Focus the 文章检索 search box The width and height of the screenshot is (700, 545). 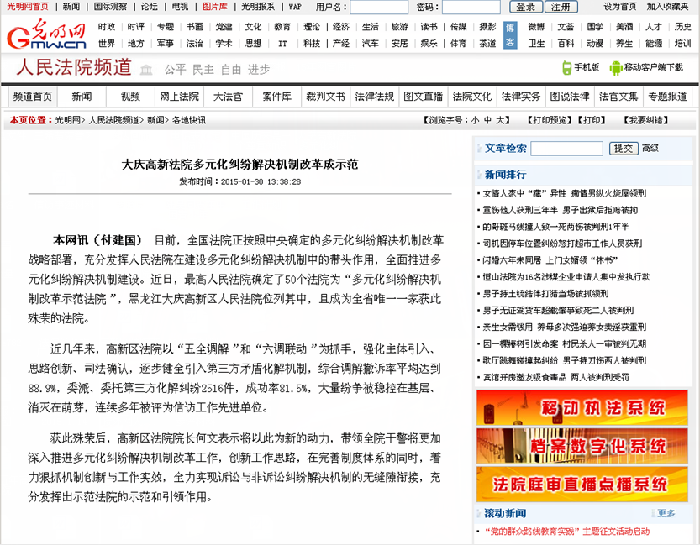click(567, 149)
